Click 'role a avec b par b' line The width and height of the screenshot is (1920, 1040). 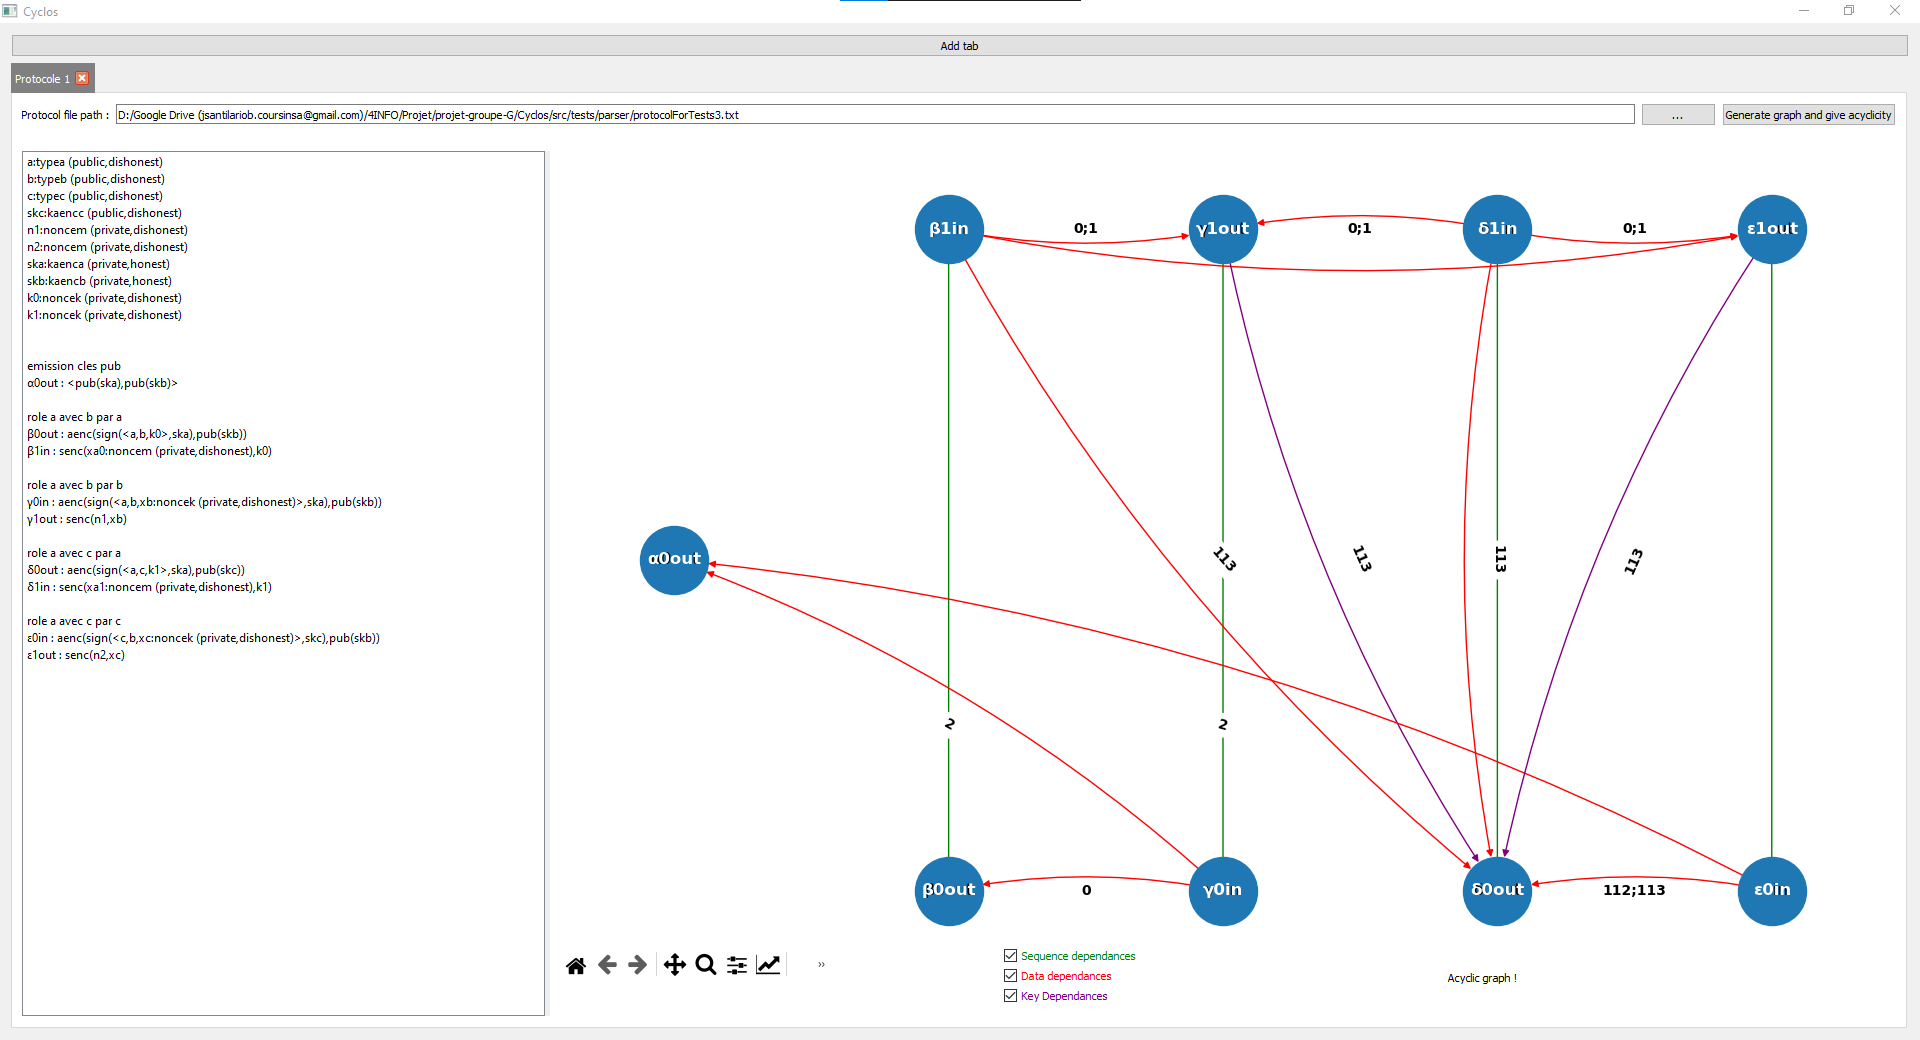click(x=75, y=485)
